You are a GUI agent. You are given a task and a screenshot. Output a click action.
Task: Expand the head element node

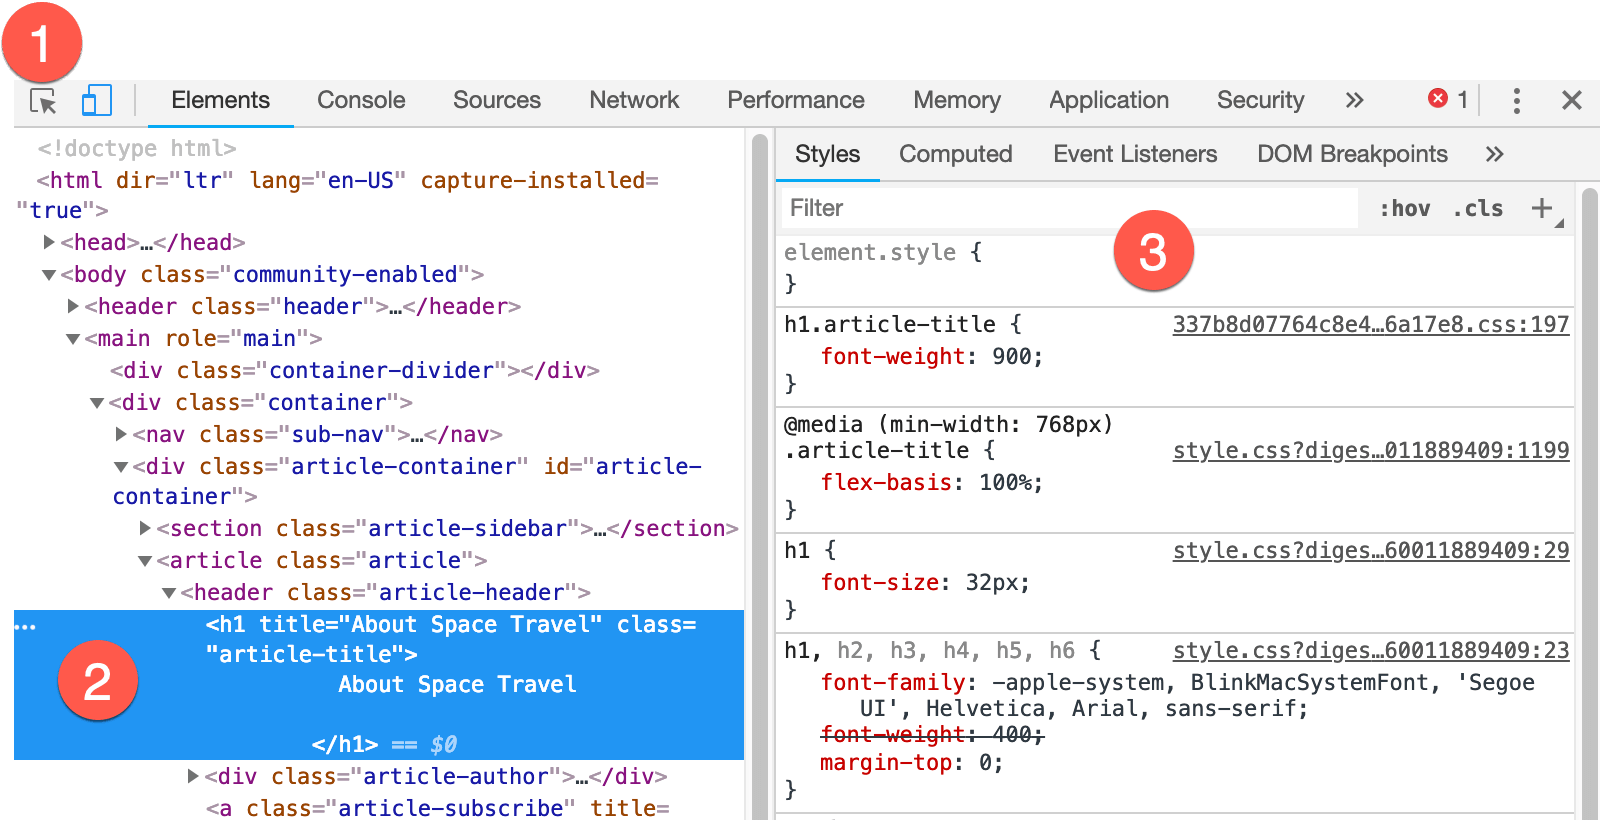point(49,242)
